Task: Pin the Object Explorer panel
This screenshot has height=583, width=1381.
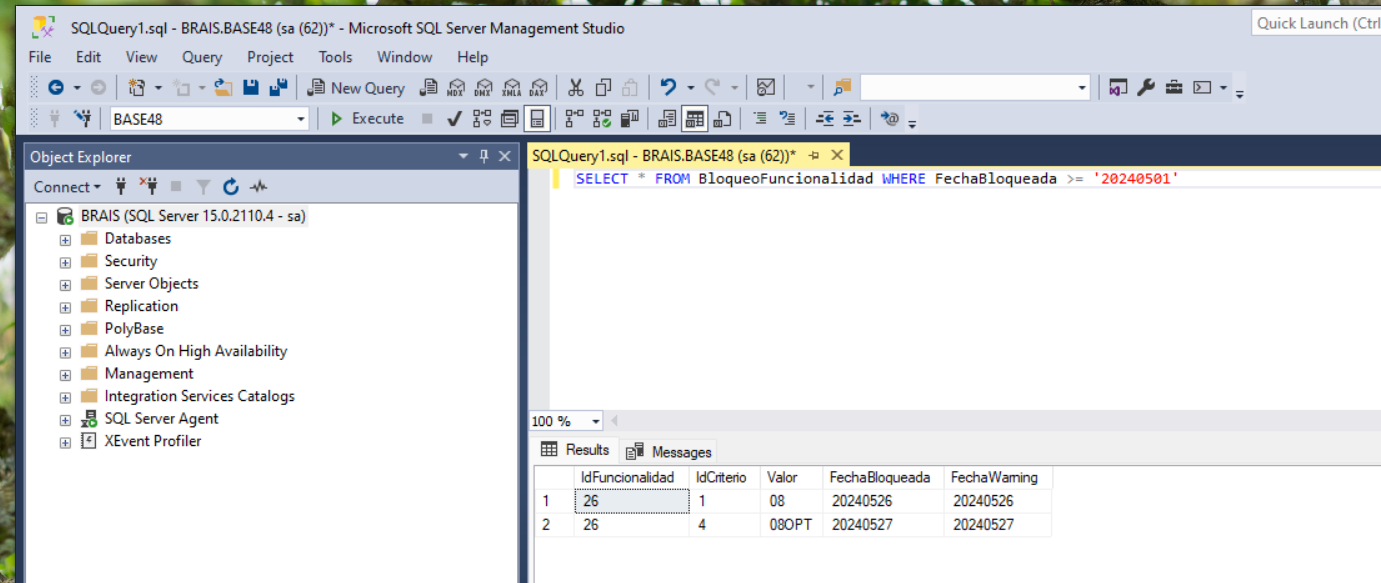Action: point(484,156)
